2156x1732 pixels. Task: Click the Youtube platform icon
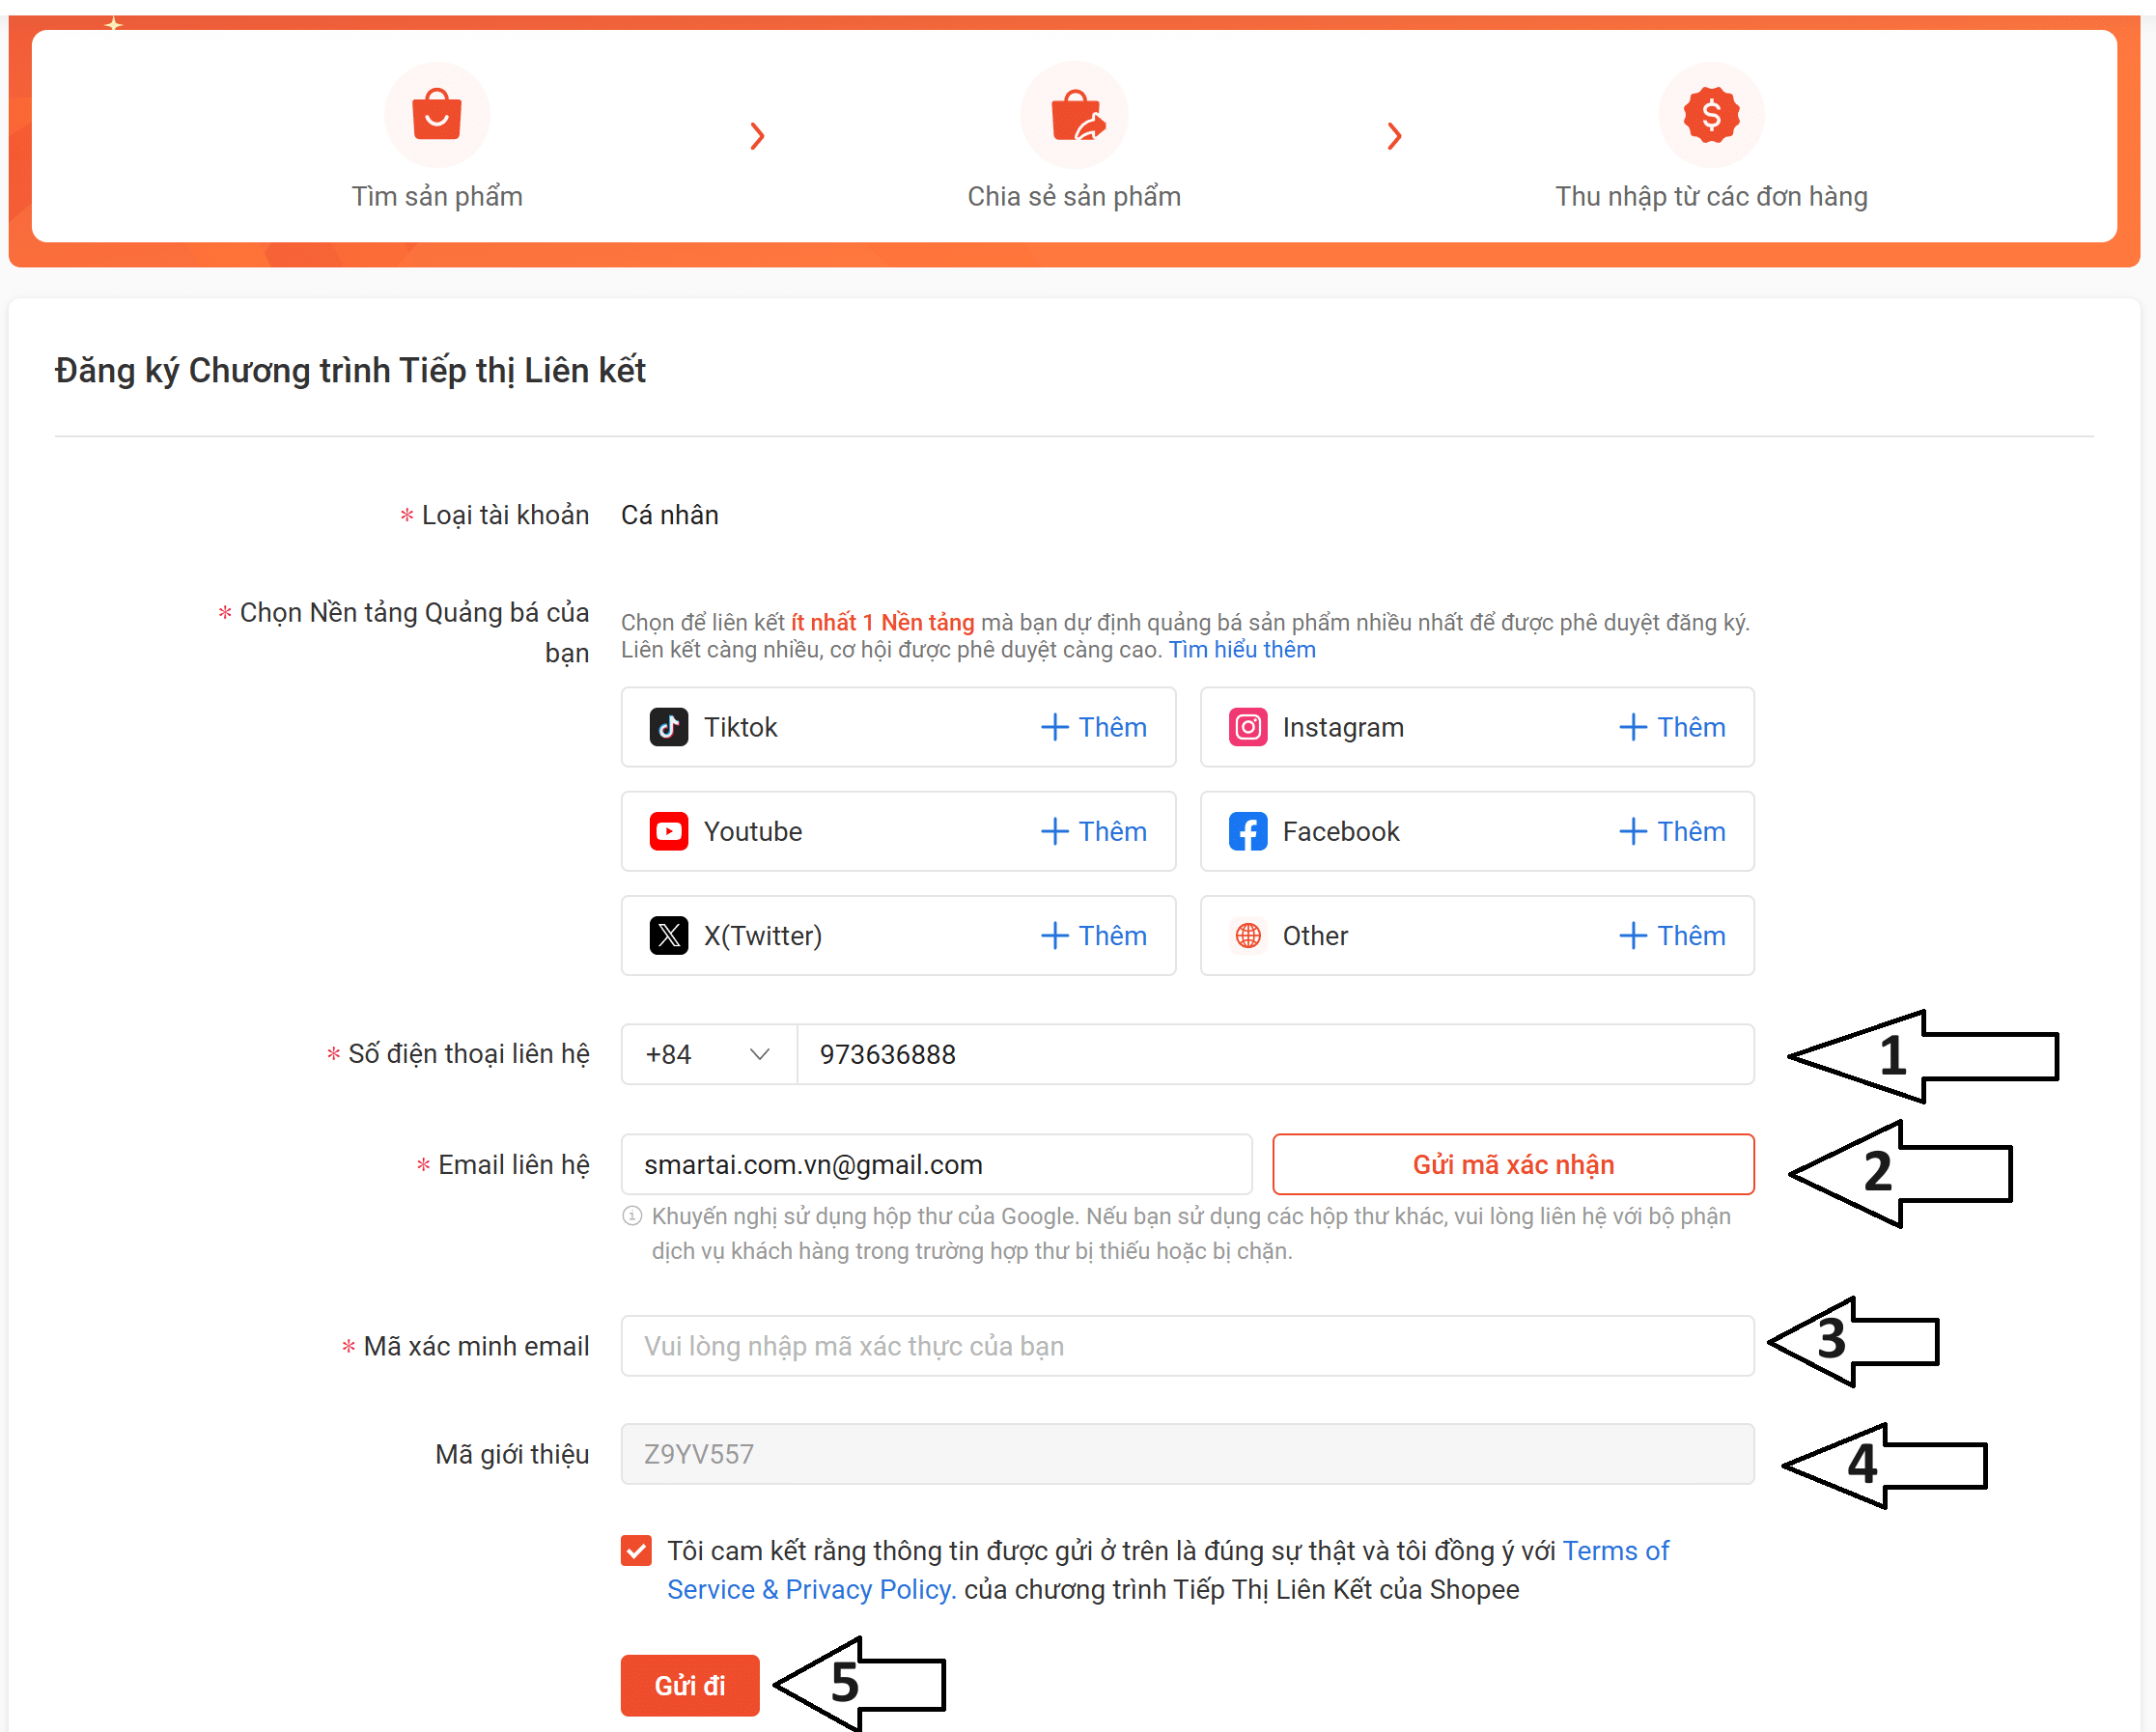click(668, 831)
